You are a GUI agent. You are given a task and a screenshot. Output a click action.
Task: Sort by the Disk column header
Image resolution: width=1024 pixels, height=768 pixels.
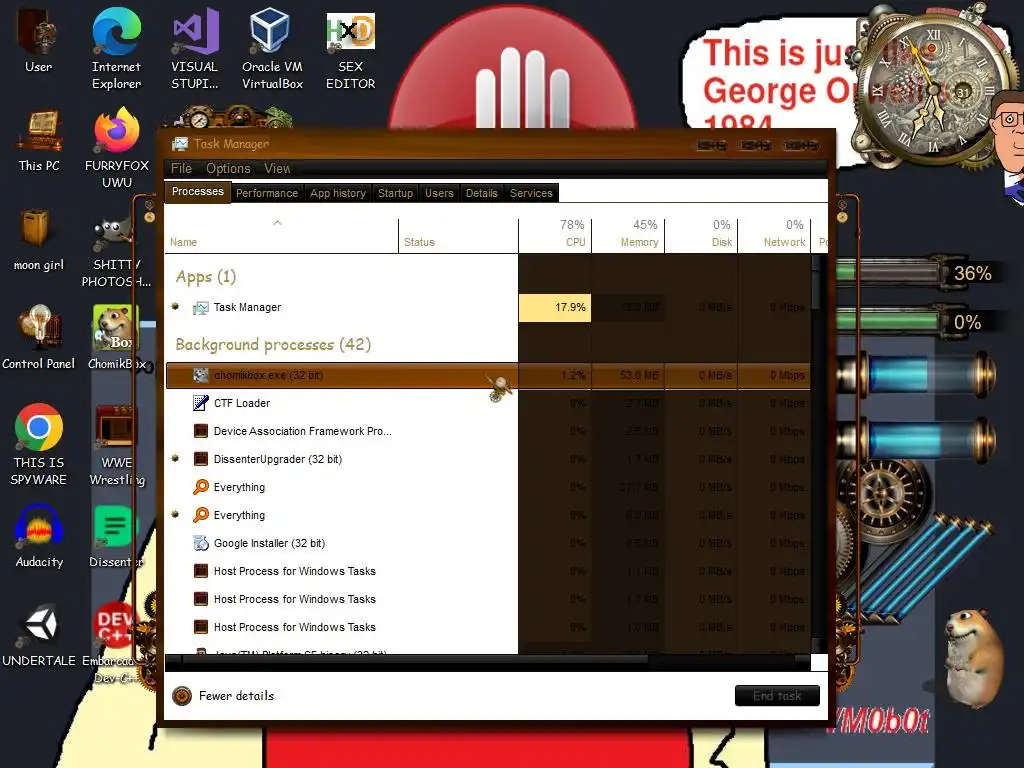[701, 234]
